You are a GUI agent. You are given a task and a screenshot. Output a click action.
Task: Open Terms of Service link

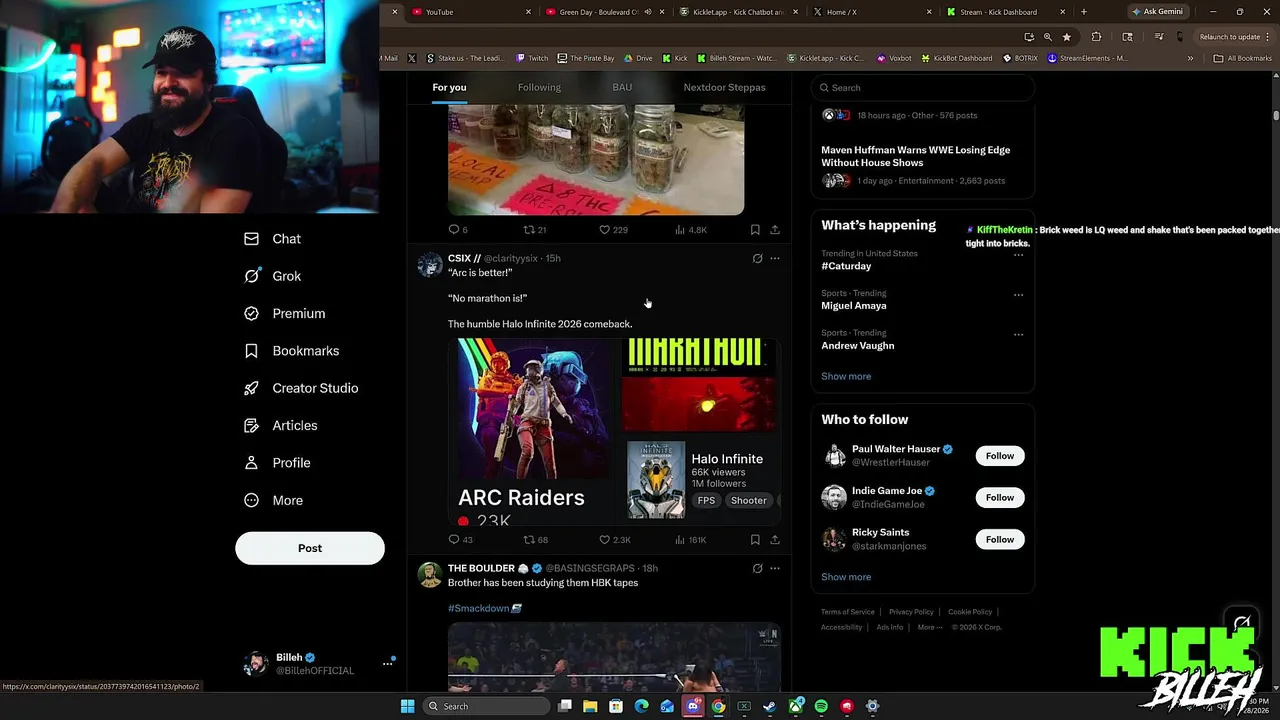tap(847, 612)
